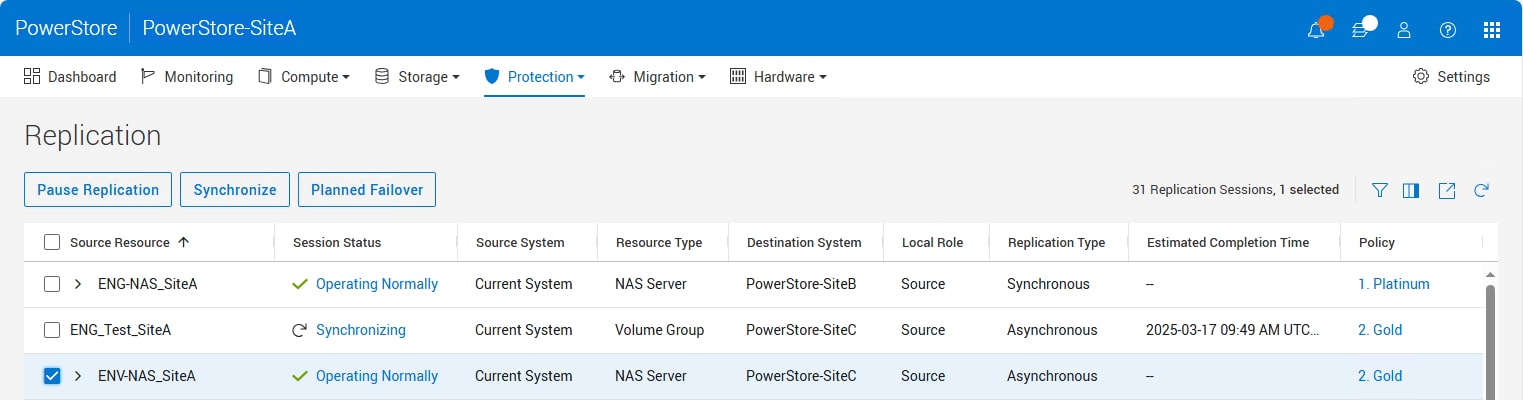Uncheck the ENV-NAS_SiteA row checkbox

[53, 376]
